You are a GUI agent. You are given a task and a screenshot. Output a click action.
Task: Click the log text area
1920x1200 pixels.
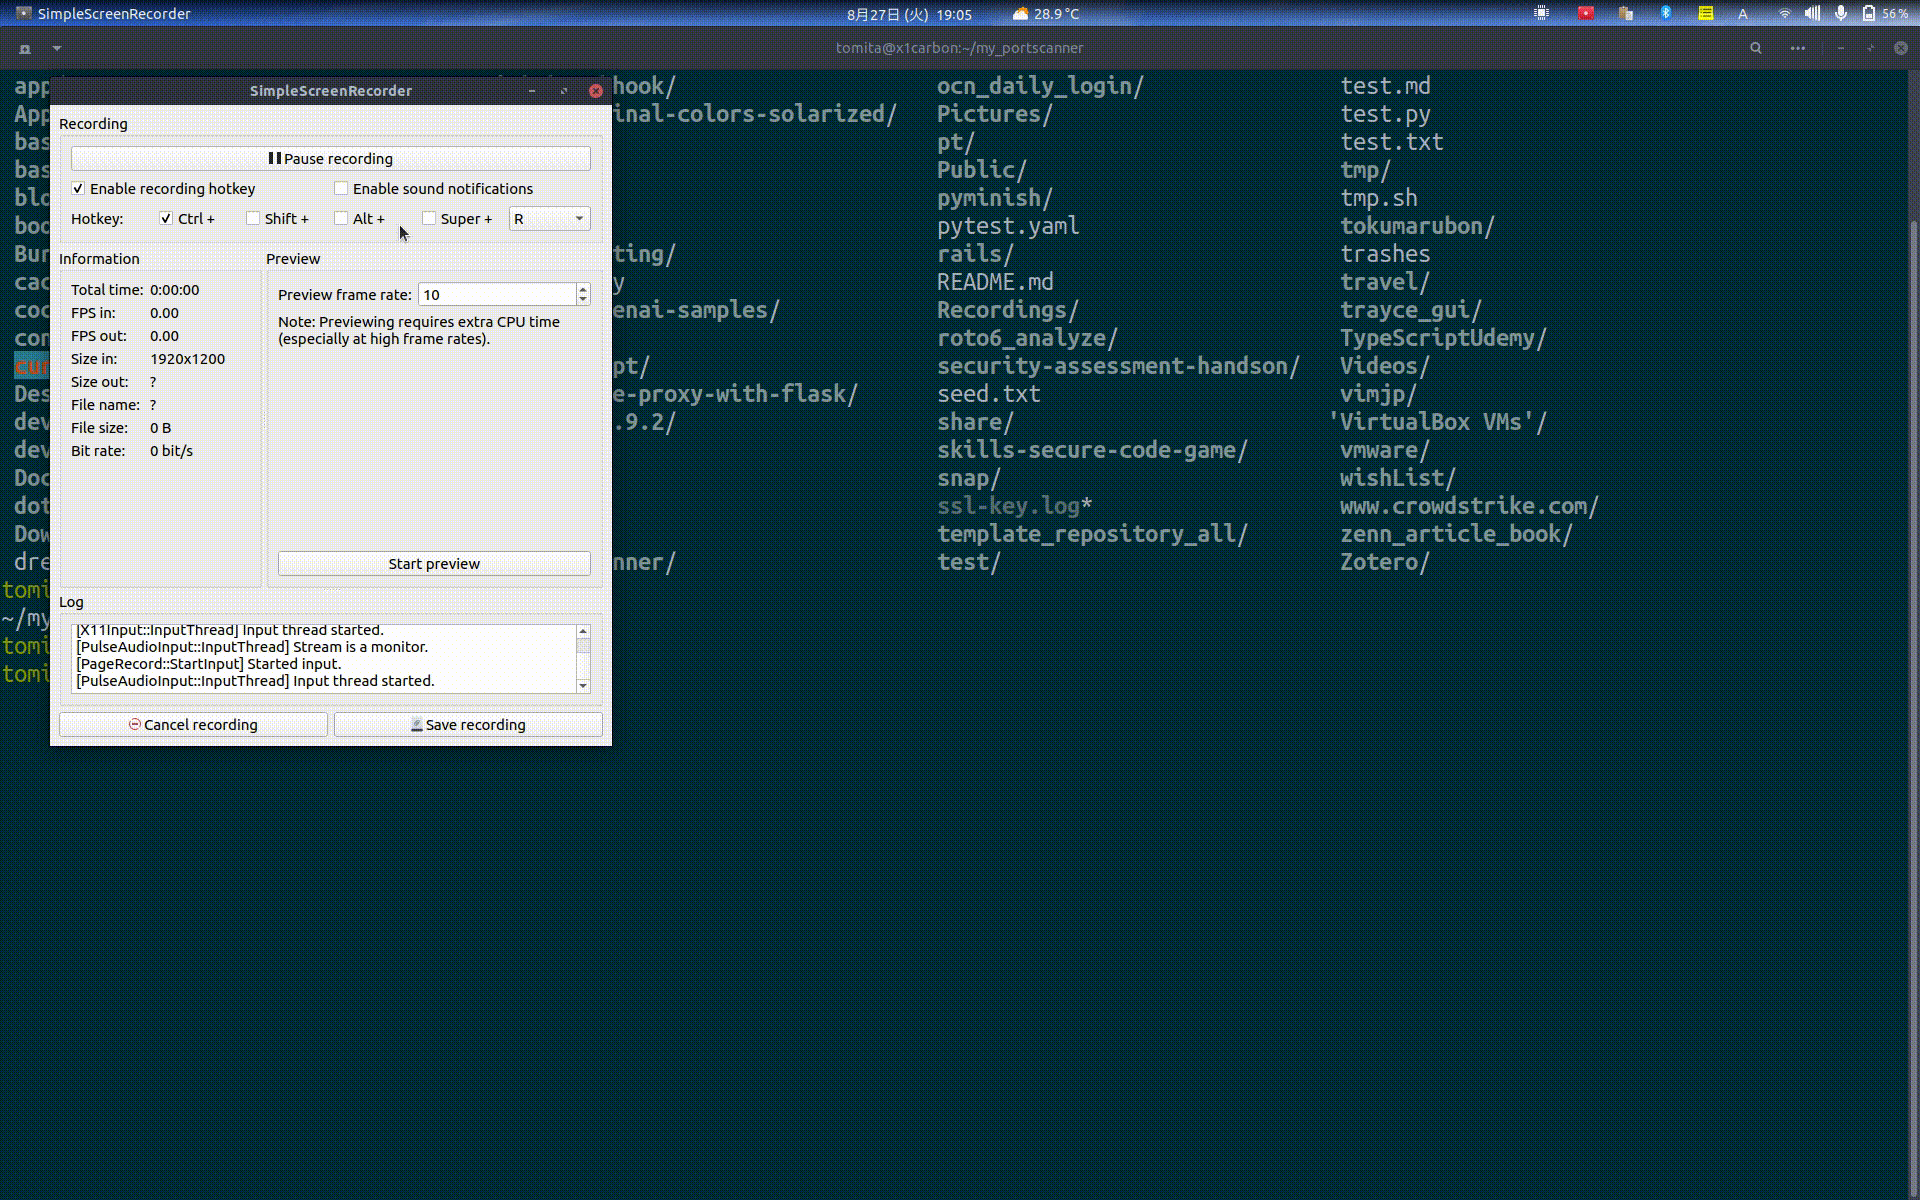(x=323, y=658)
